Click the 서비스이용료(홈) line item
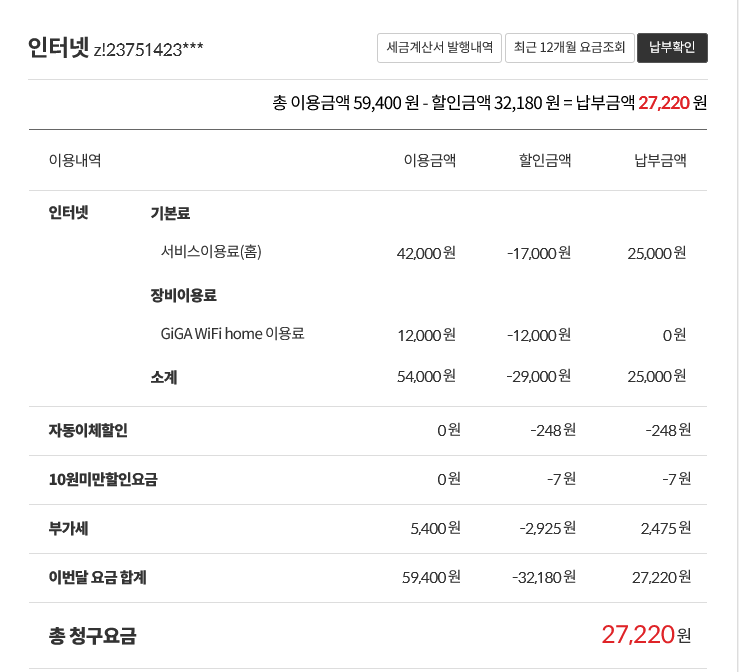 coord(211,252)
